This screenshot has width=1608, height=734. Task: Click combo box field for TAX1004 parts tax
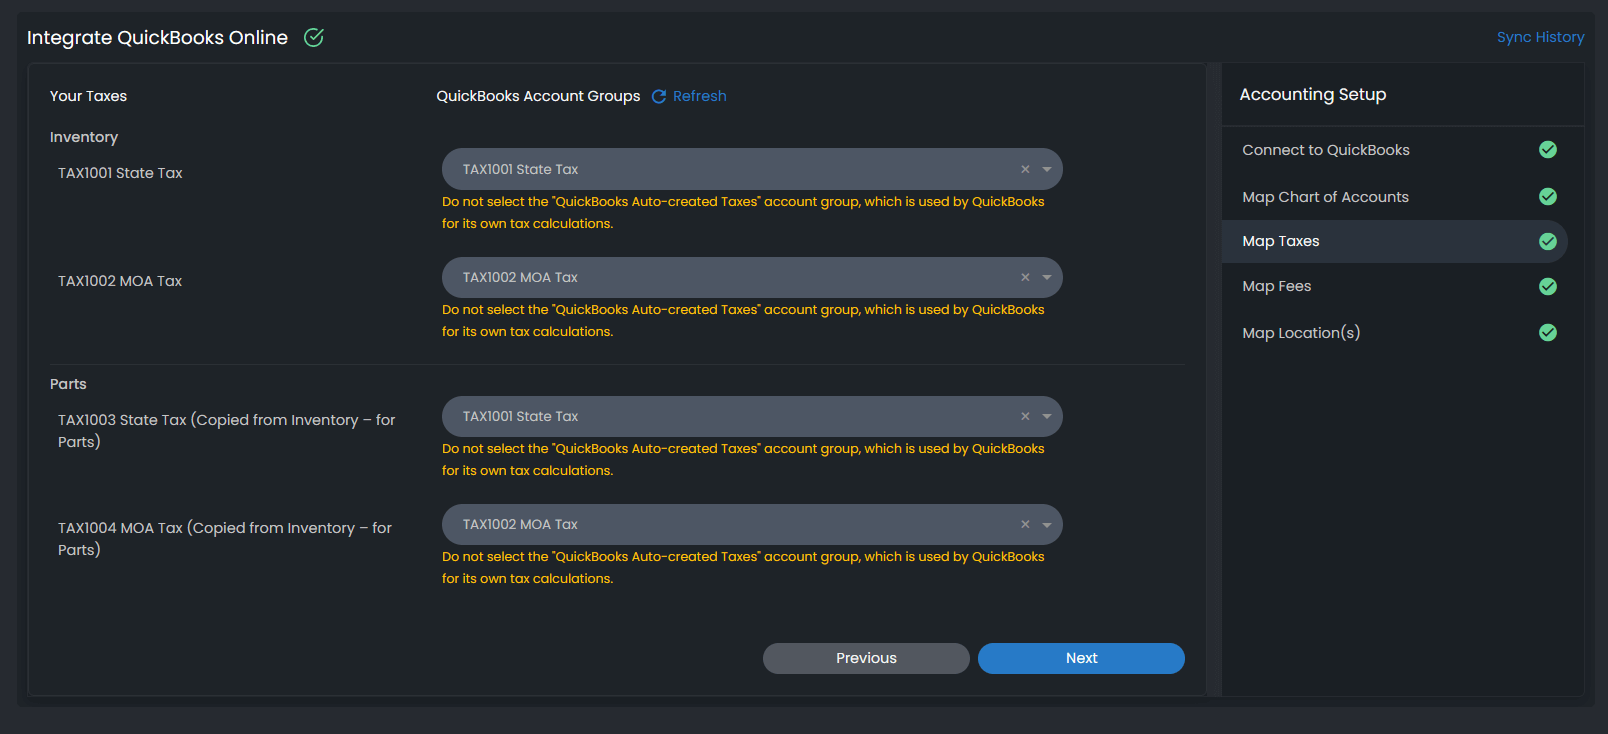[752, 524]
